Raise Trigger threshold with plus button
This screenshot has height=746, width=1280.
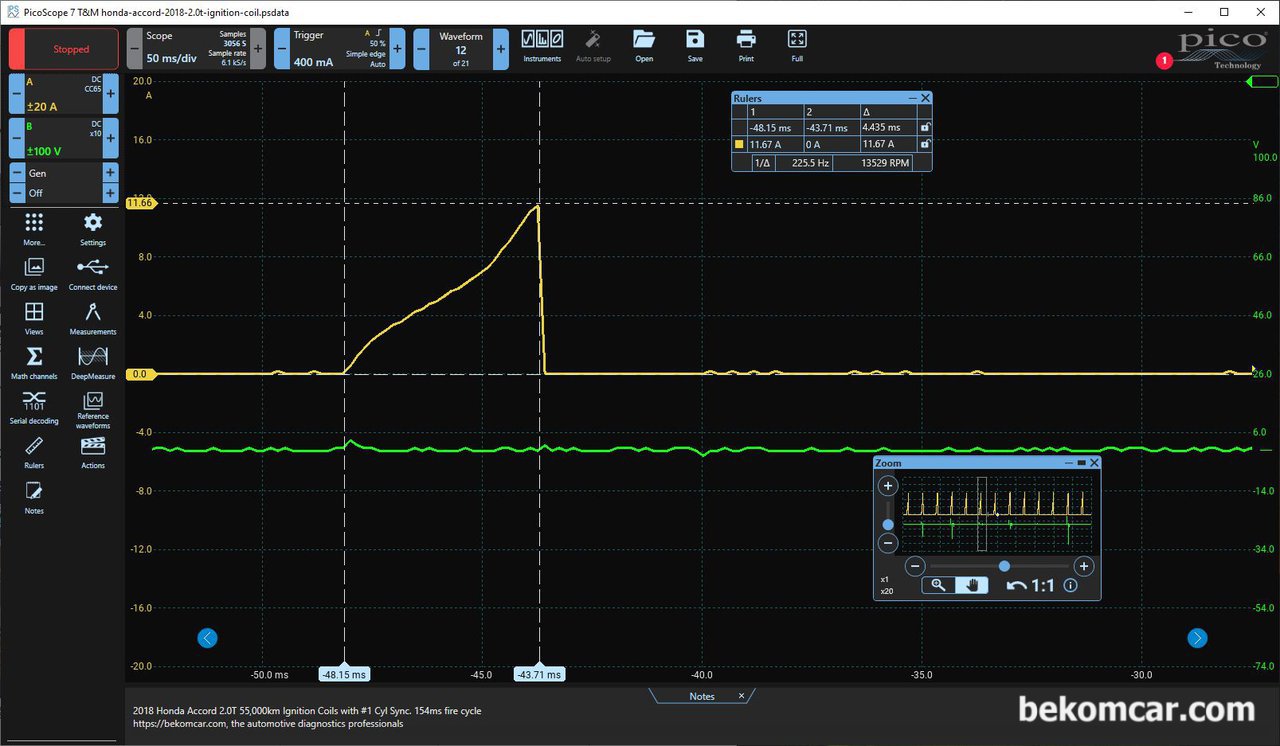click(397, 49)
